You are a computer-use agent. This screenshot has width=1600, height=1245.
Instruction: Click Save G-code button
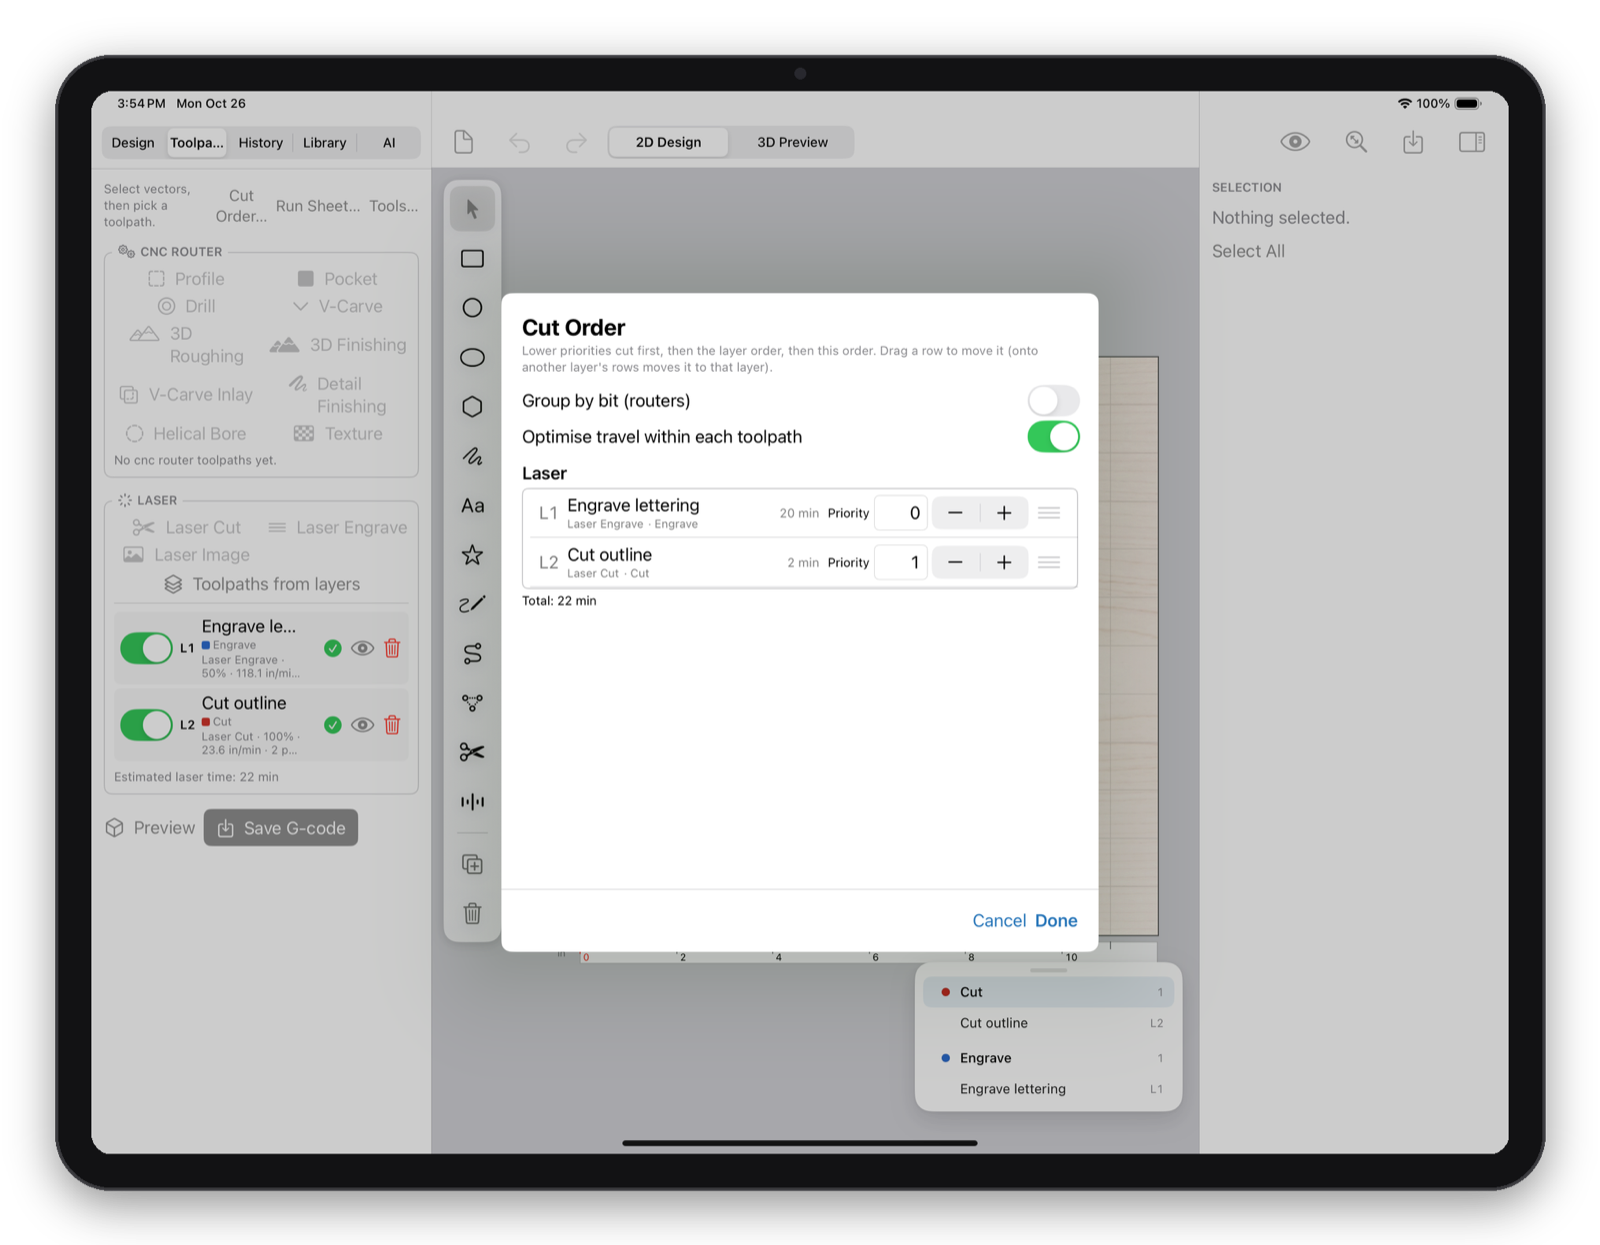pos(281,828)
